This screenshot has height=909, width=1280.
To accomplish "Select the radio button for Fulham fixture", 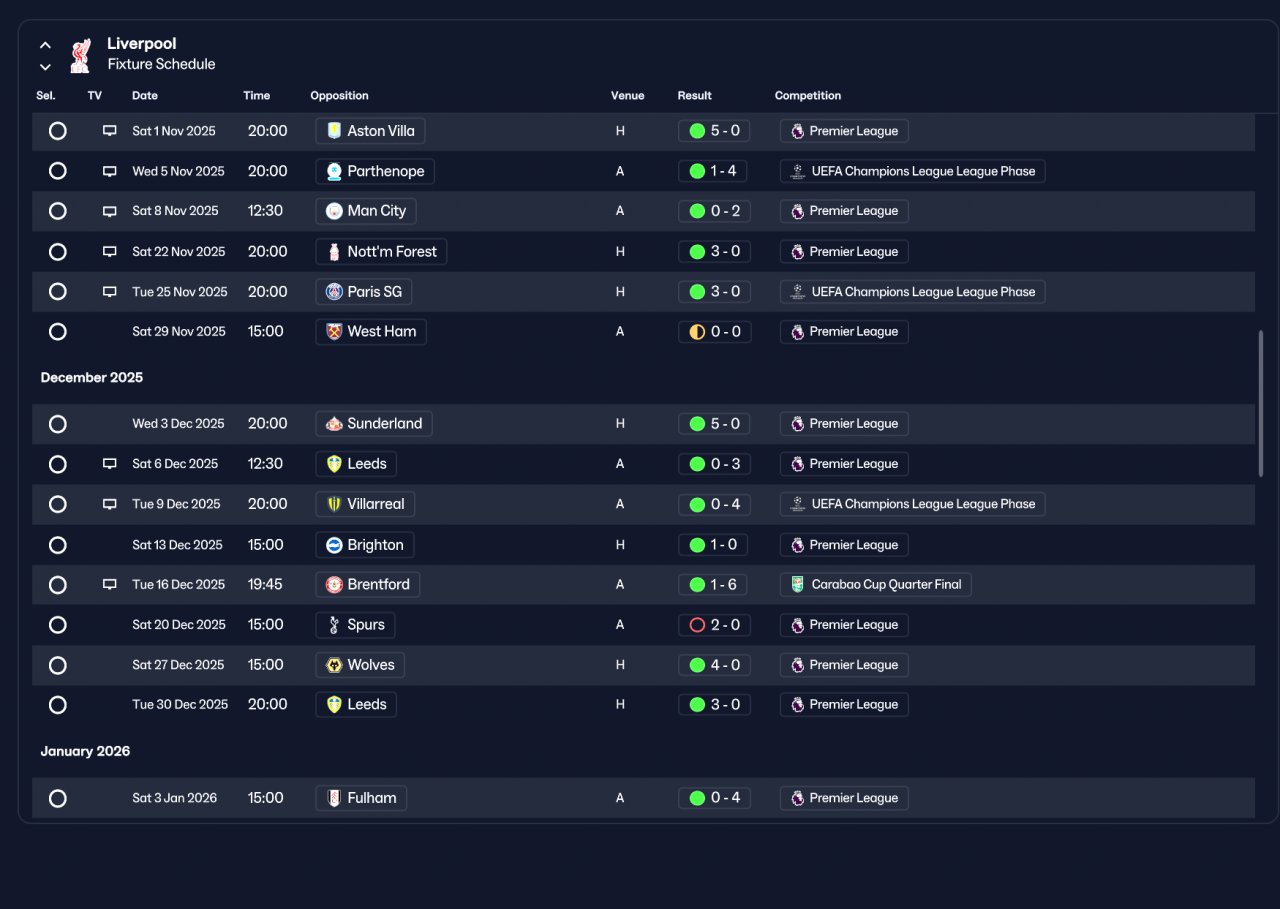I will pyautogui.click(x=58, y=798).
